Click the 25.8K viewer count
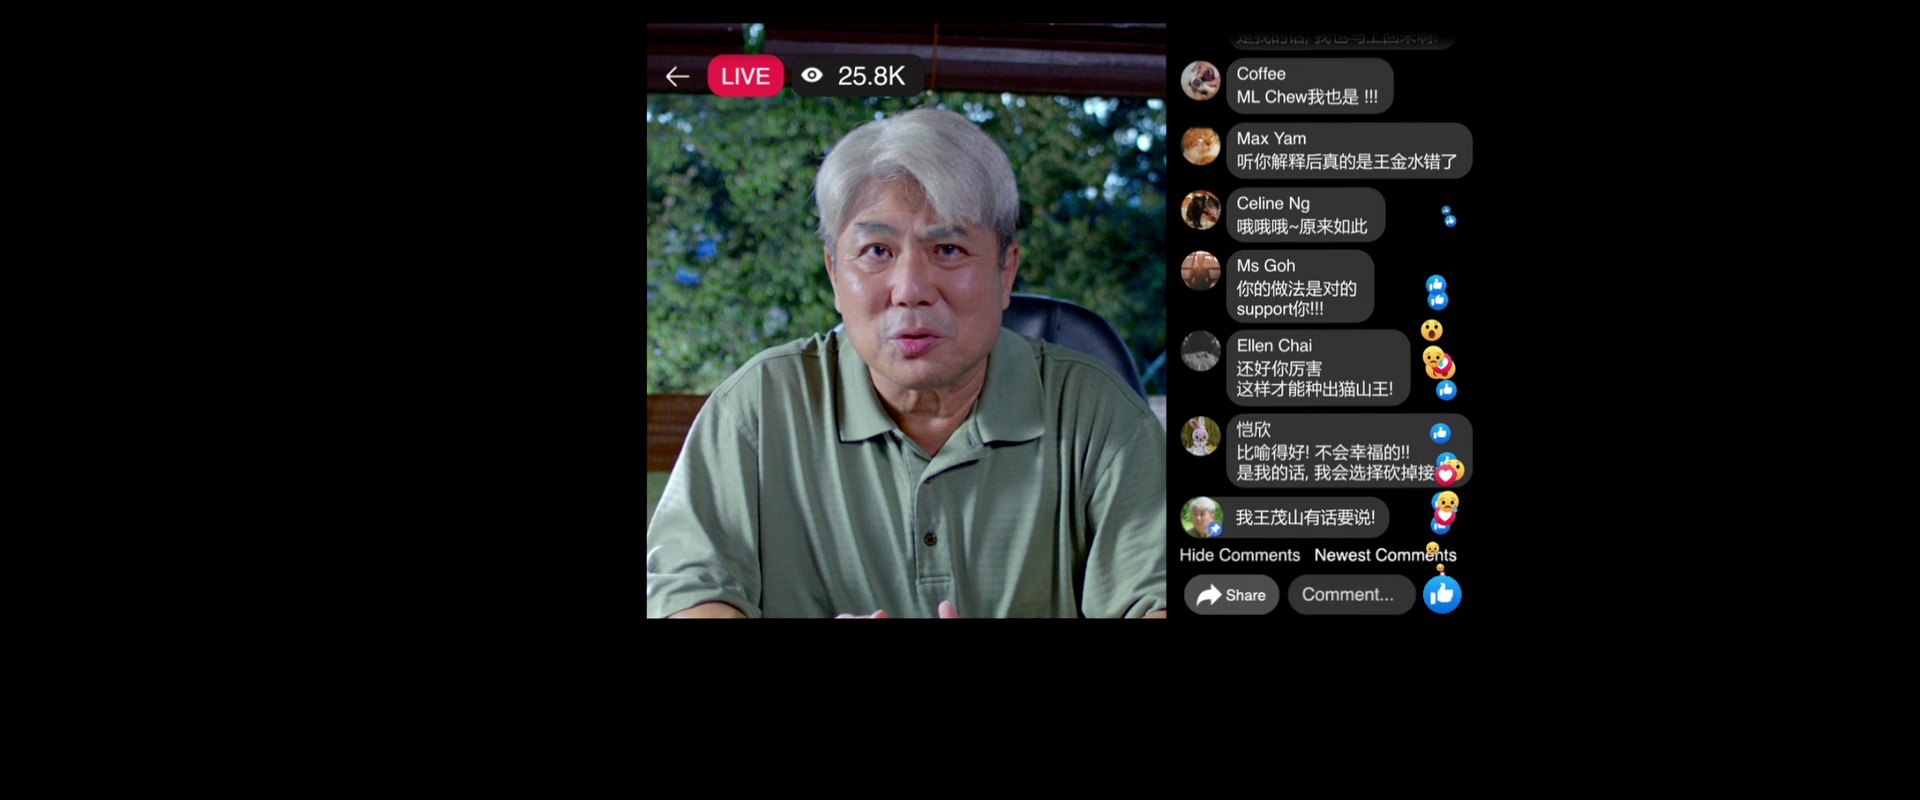 [871, 76]
